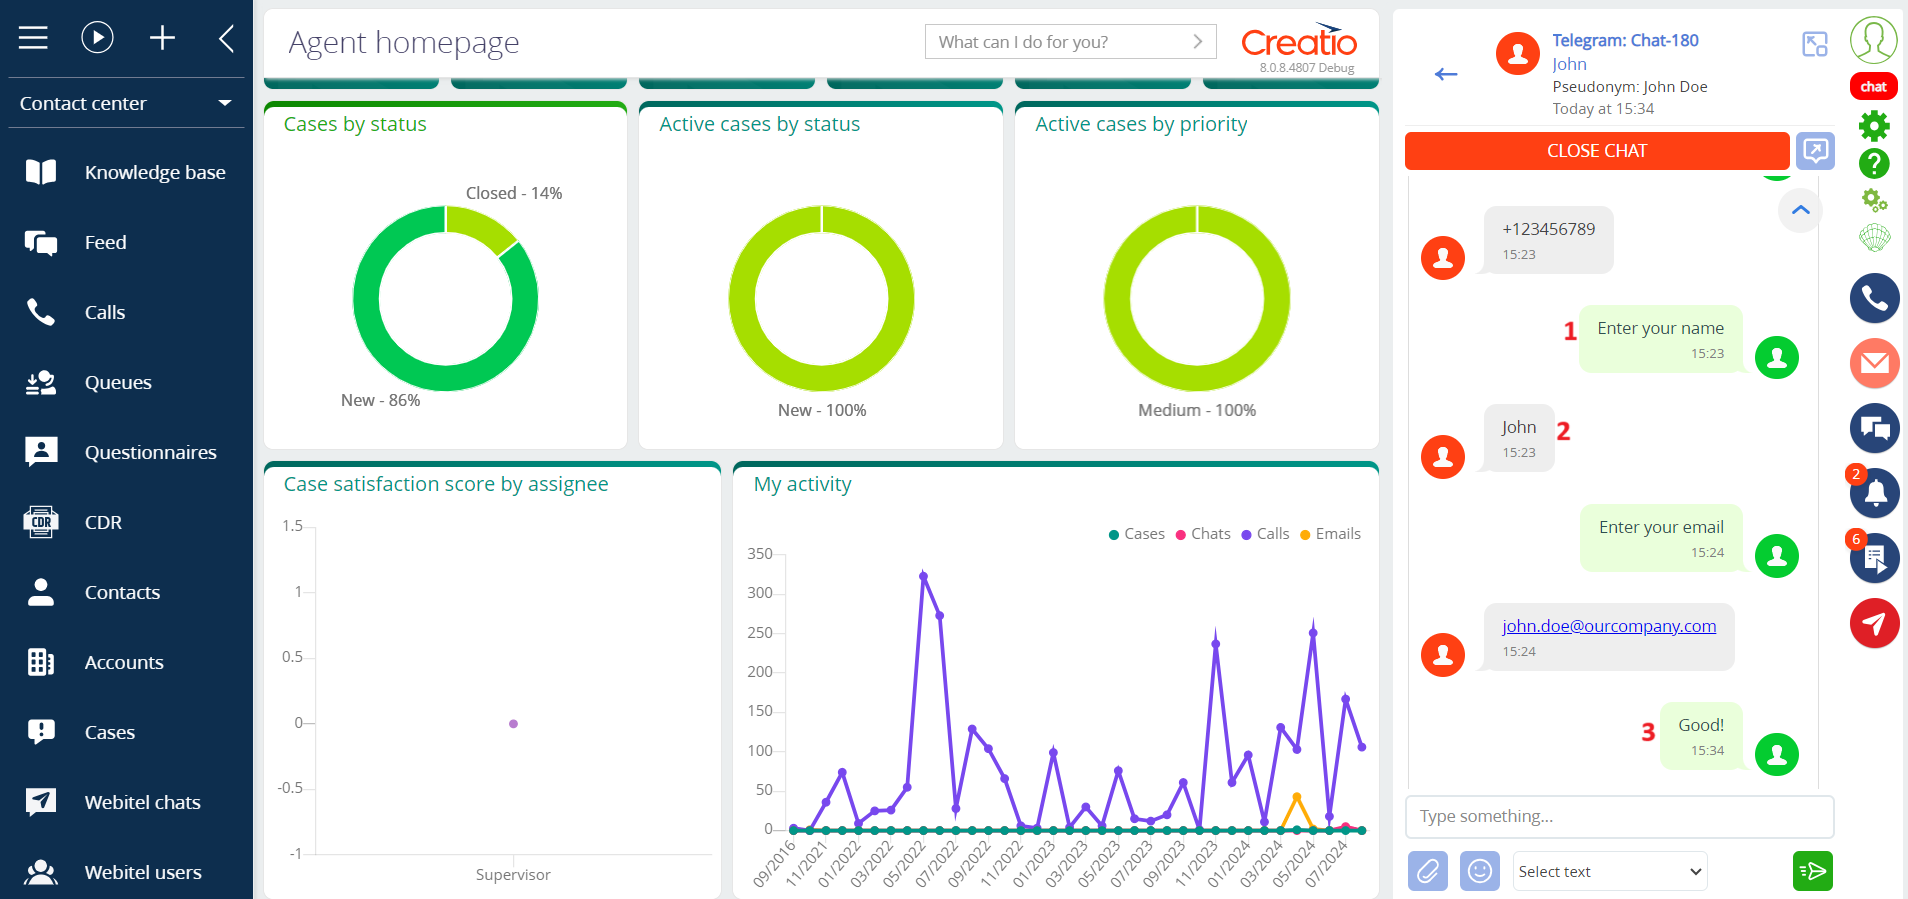
Task: Open the John contact link
Action: pos(1569,64)
